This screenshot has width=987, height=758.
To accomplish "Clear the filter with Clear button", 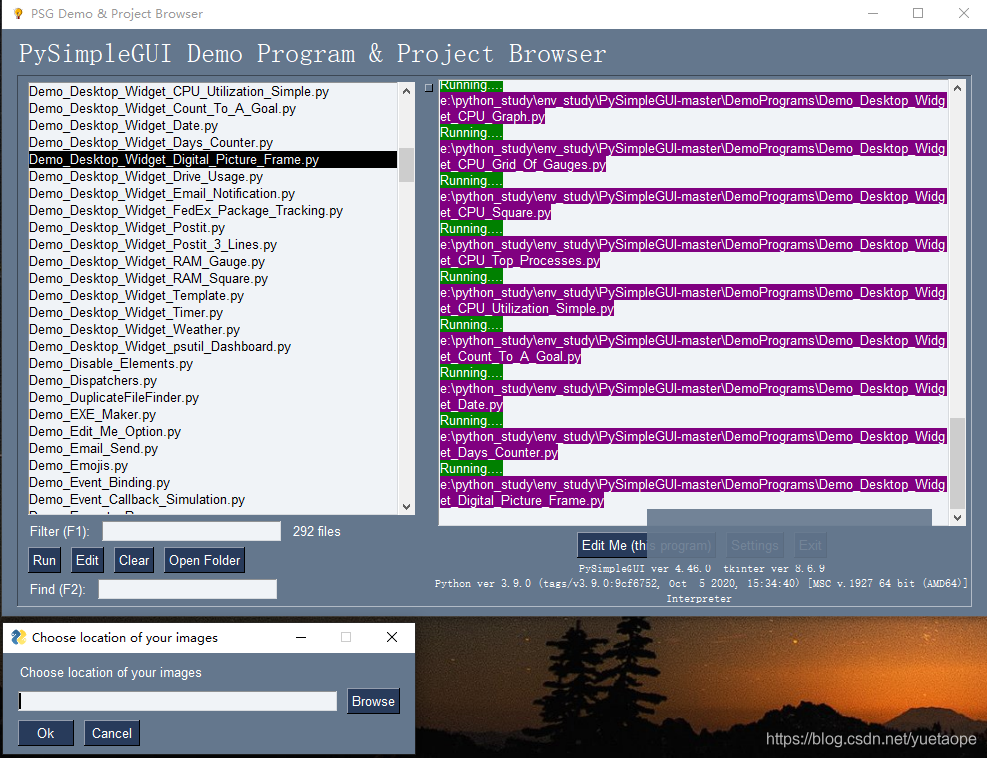I will tap(134, 560).
